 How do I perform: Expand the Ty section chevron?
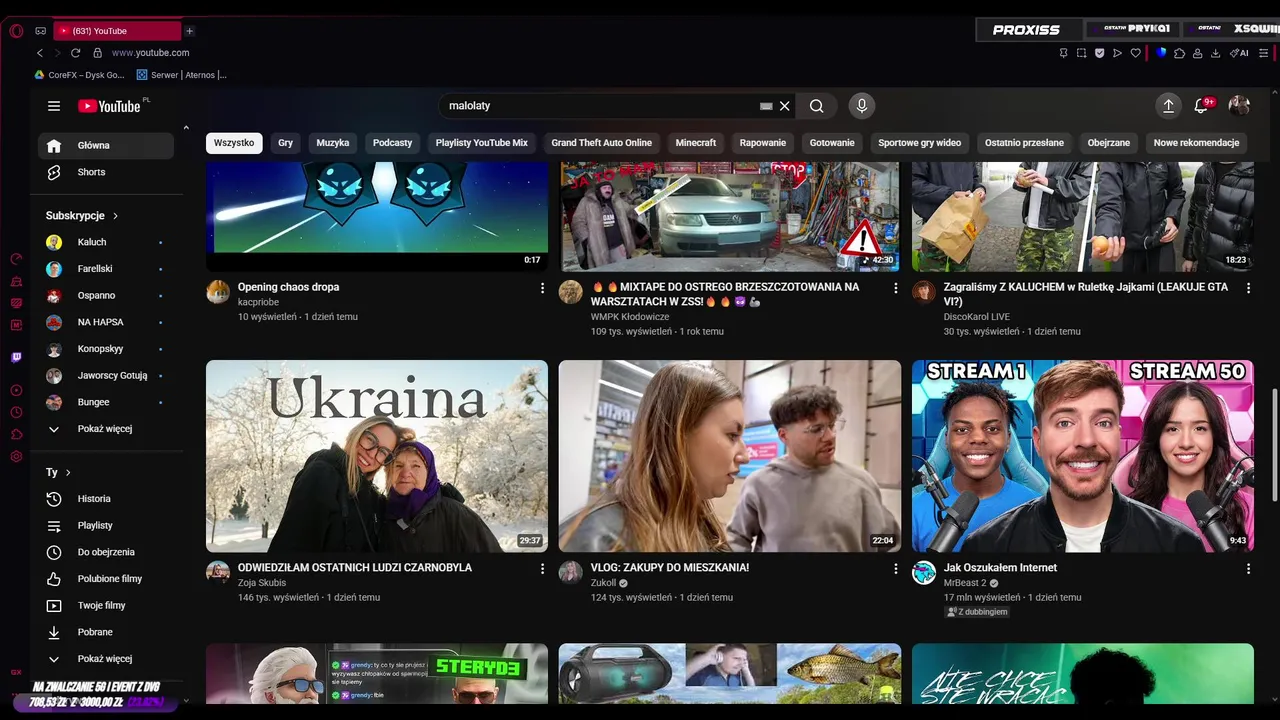68,472
